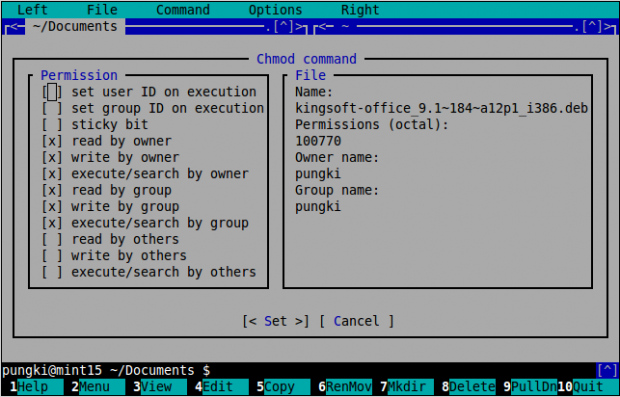This screenshot has height=397, width=620.
Task: Cancel the Chmod dialog
Action: pyautogui.click(x=356, y=321)
